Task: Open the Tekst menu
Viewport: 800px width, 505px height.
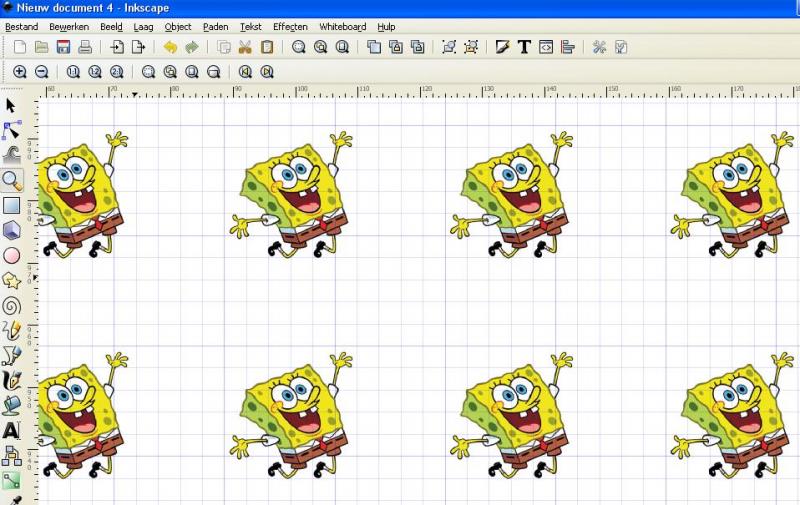Action: click(251, 27)
